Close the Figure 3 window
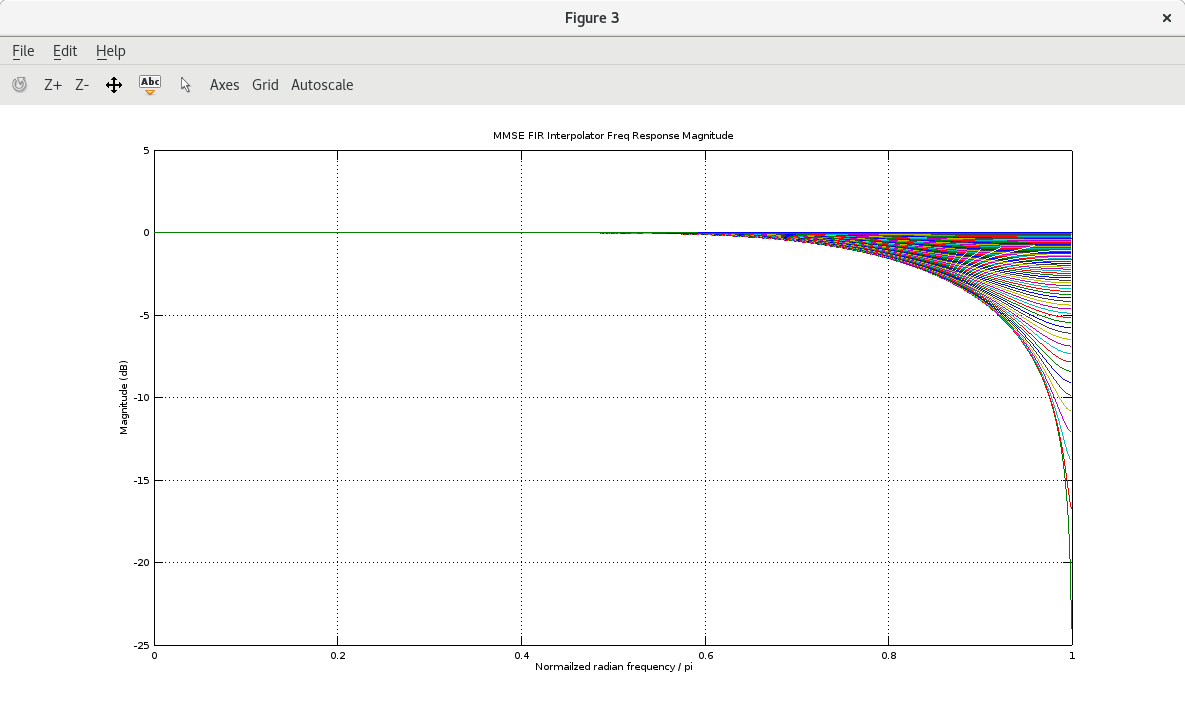 point(1166,18)
